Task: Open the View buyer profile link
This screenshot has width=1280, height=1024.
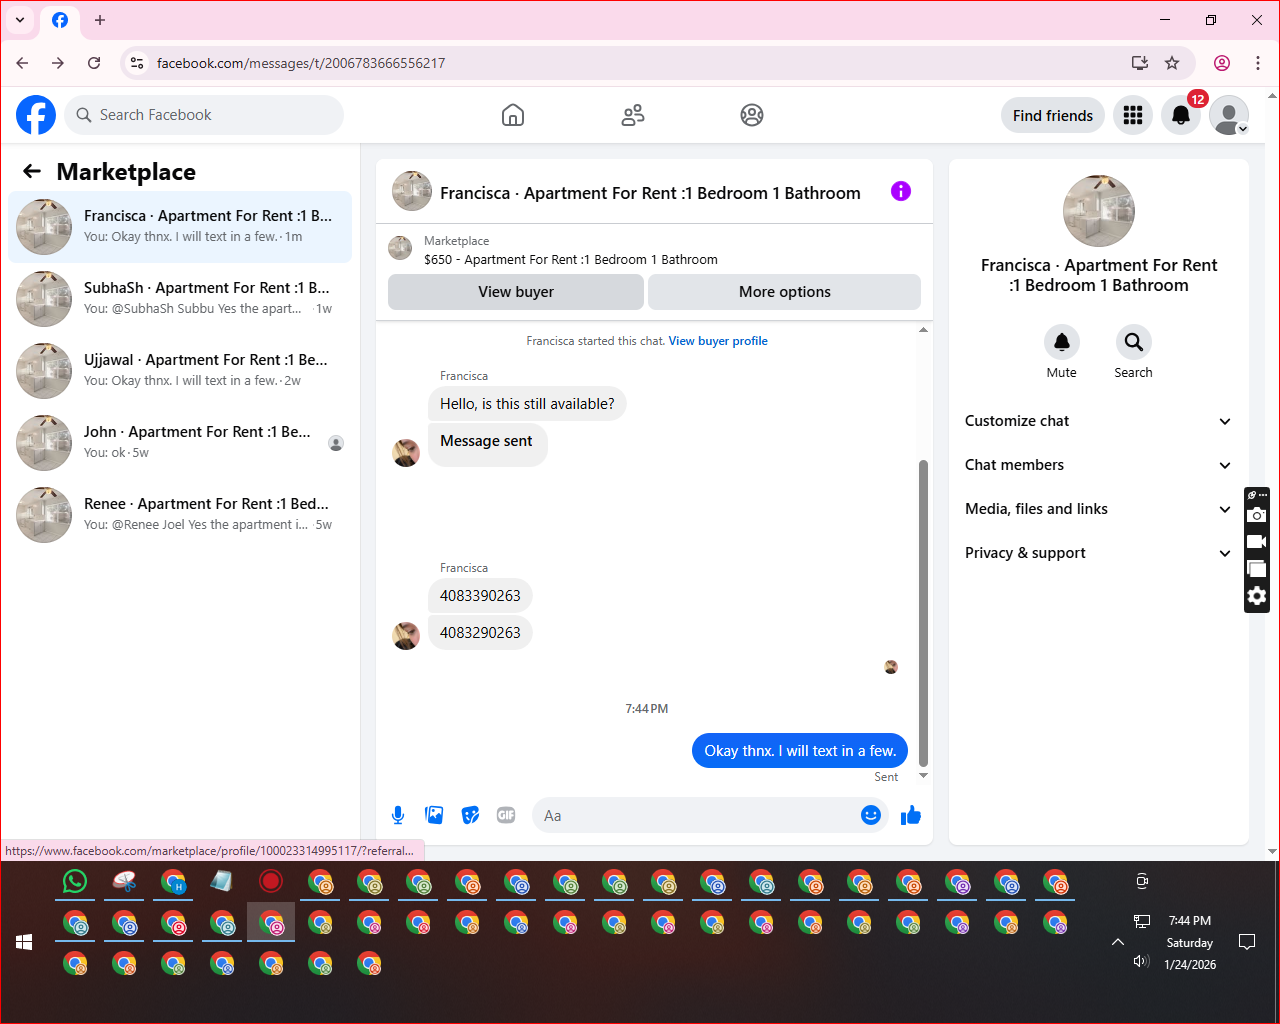Action: [x=718, y=341]
